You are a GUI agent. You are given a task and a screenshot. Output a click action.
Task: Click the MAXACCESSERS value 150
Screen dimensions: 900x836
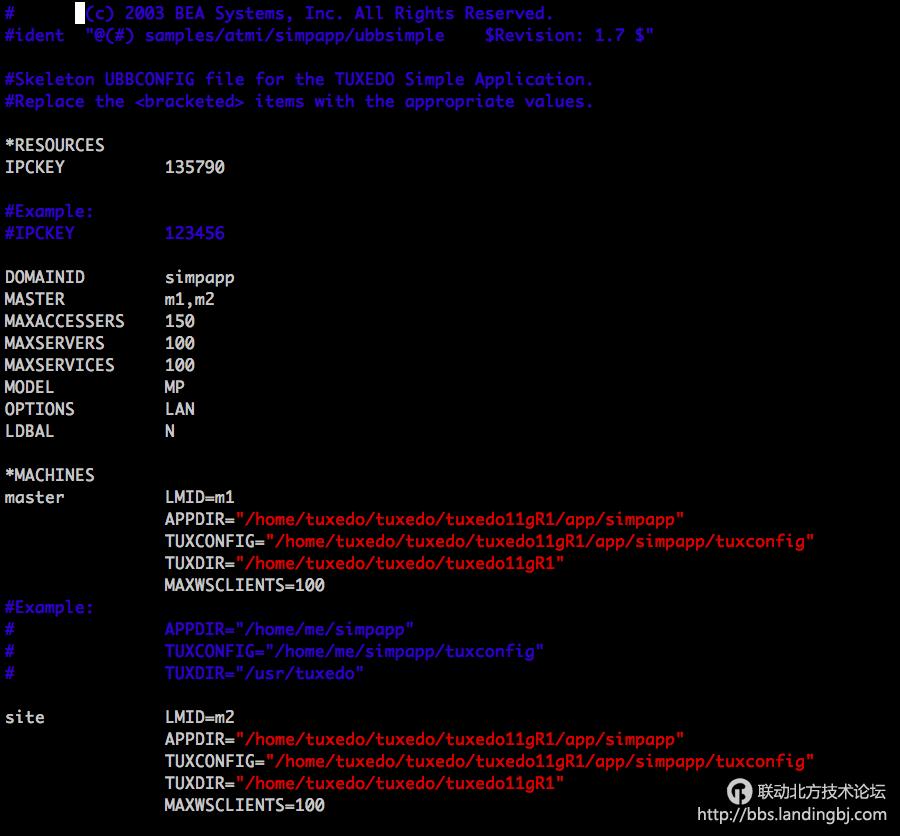[x=179, y=321]
